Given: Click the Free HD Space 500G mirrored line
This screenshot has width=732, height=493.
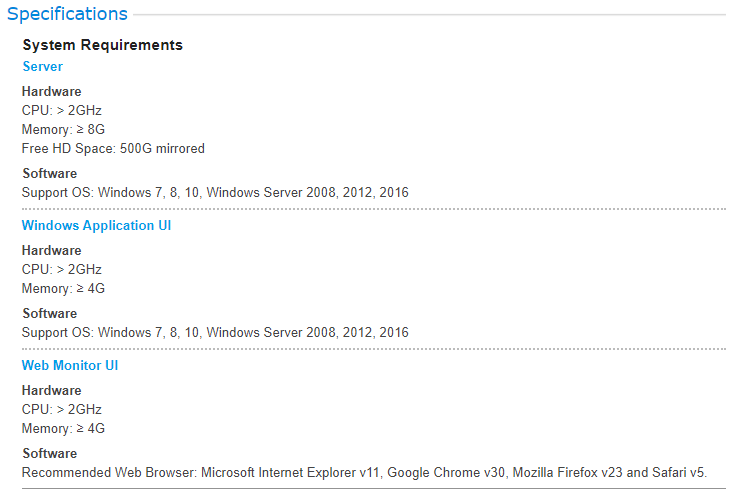Looking at the screenshot, I should (113, 148).
